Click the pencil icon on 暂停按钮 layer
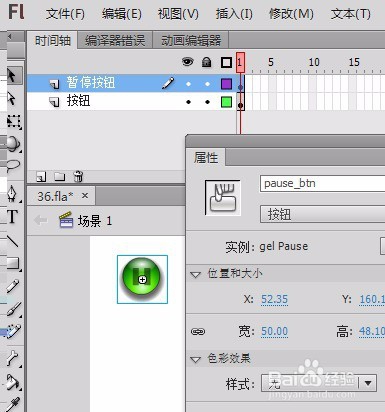This screenshot has height=412, width=385. coord(168,83)
